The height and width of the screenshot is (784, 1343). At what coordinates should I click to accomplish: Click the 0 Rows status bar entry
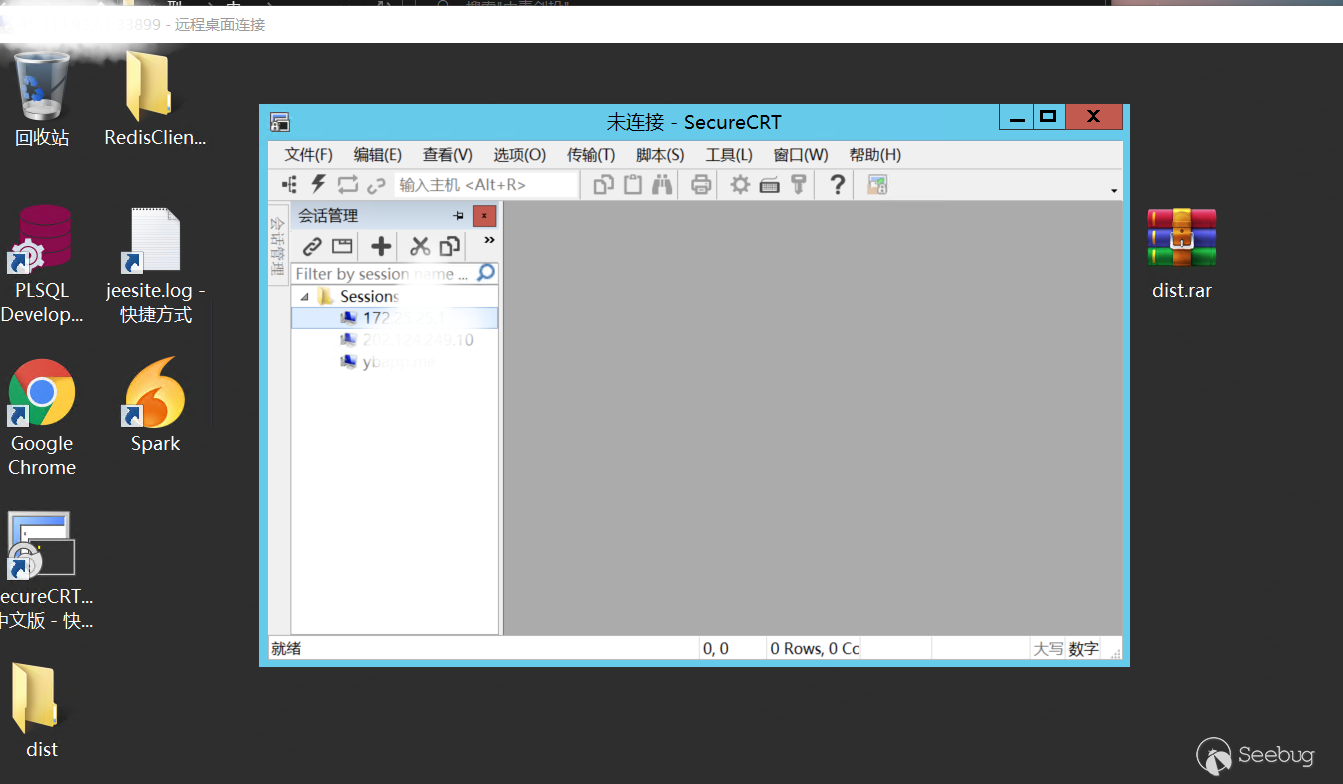[813, 649]
